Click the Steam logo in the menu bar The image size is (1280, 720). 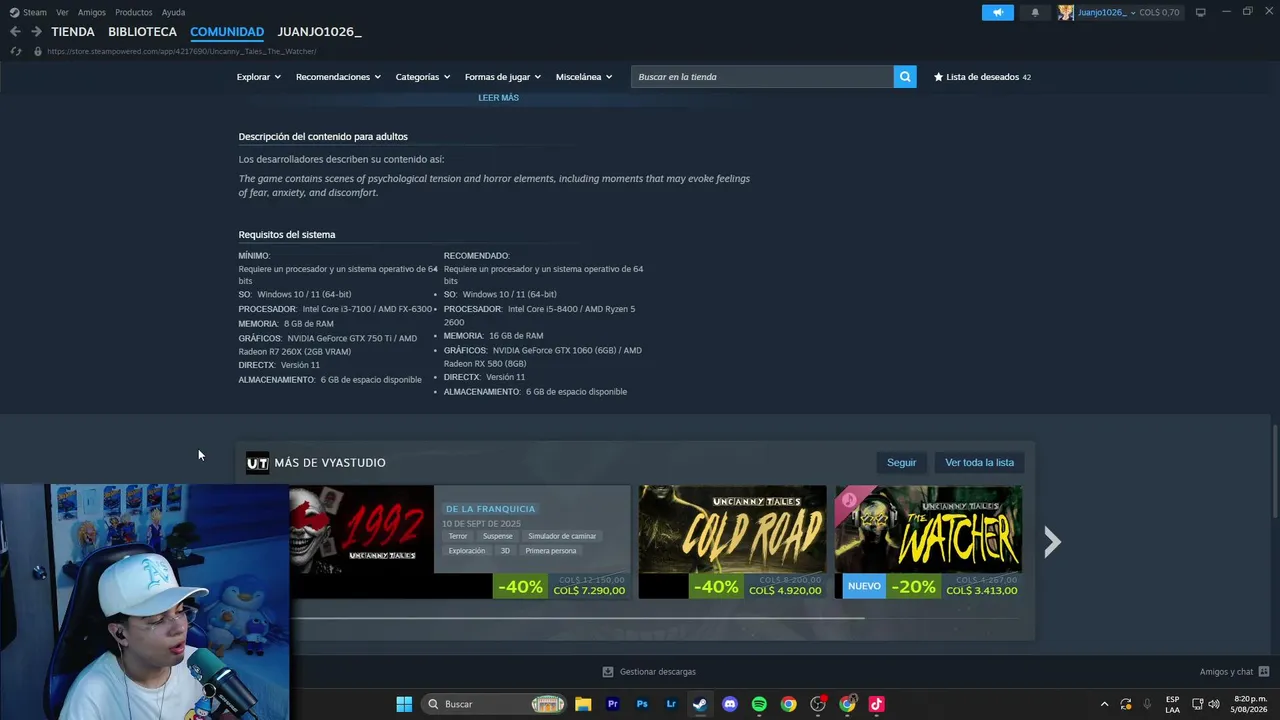pos(14,12)
